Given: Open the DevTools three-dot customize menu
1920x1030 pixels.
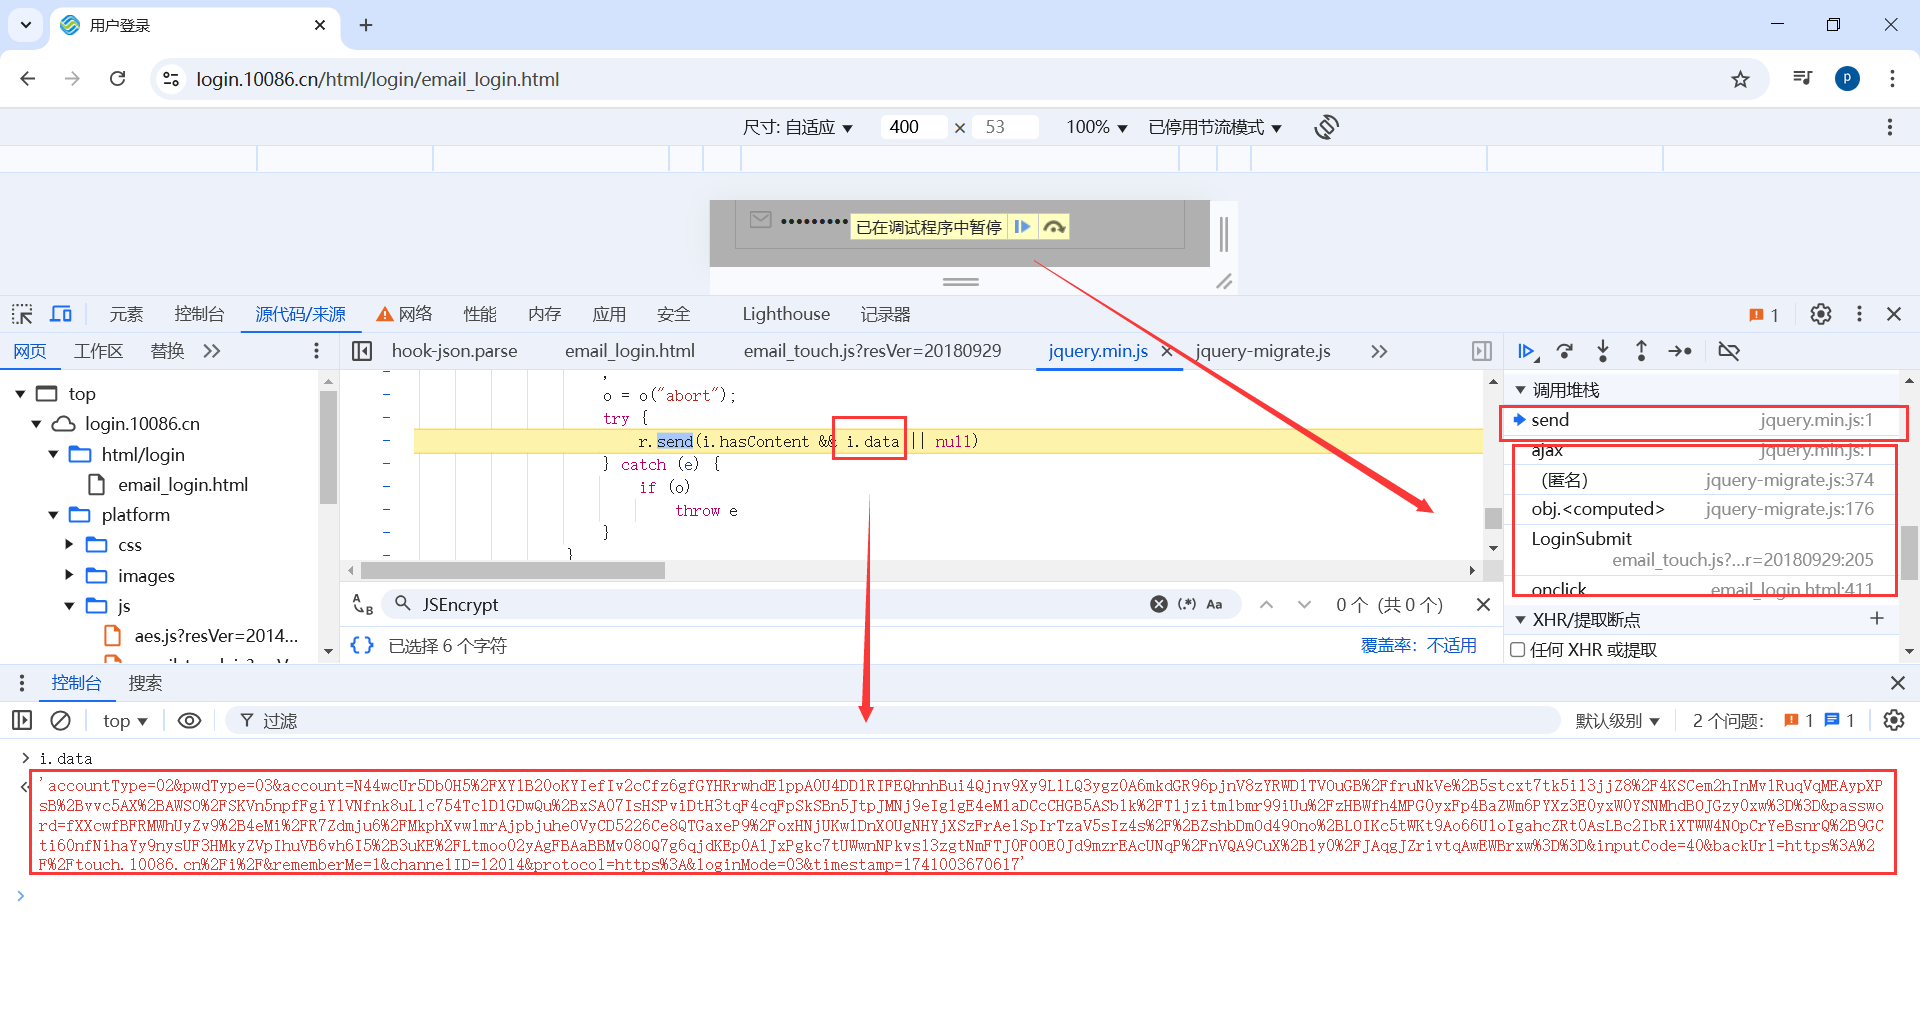Looking at the screenshot, I should pyautogui.click(x=1859, y=314).
